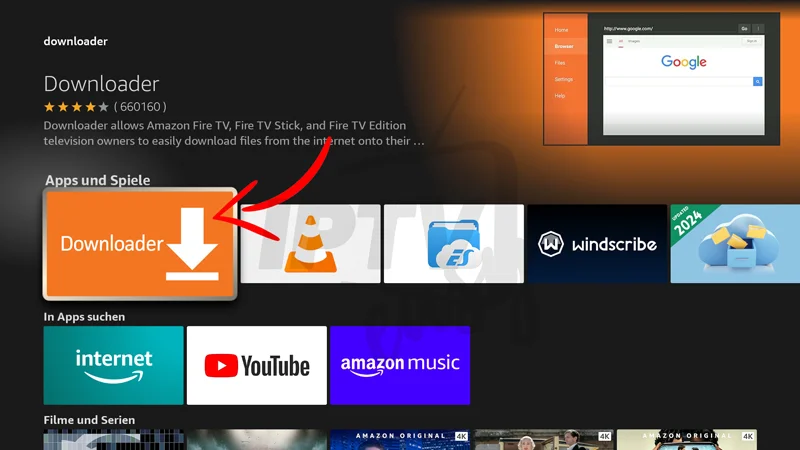Screen dimensions: 800x450
Task: Click the Downloader description text
Action: pos(234,133)
